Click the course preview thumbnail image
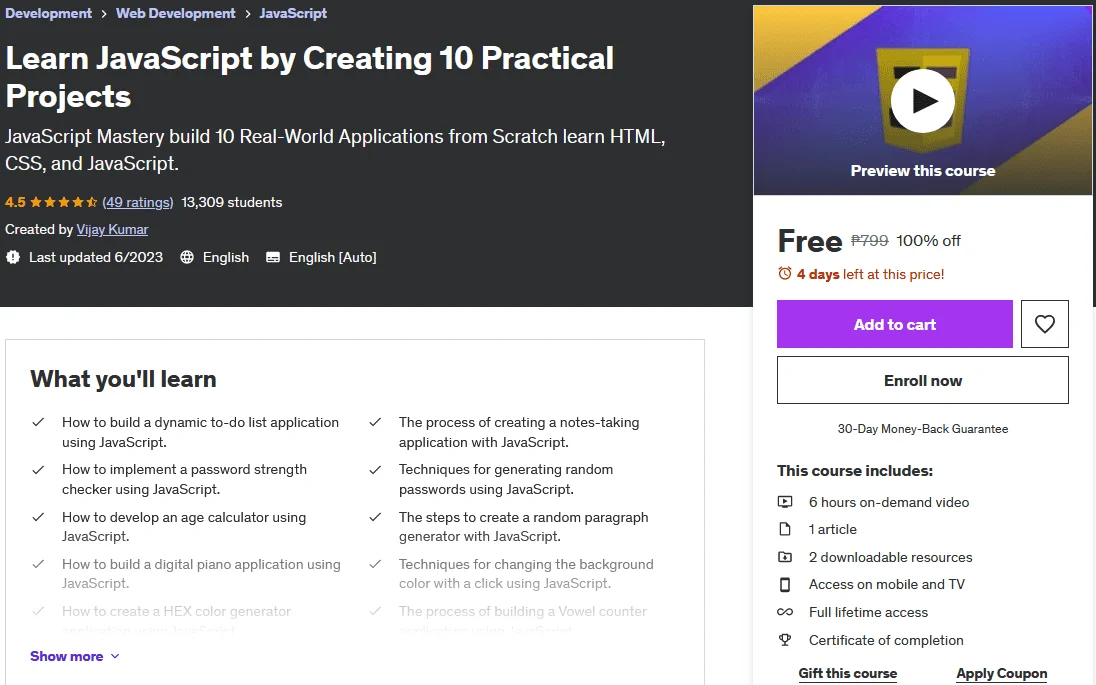This screenshot has width=1096, height=685. pos(923,101)
